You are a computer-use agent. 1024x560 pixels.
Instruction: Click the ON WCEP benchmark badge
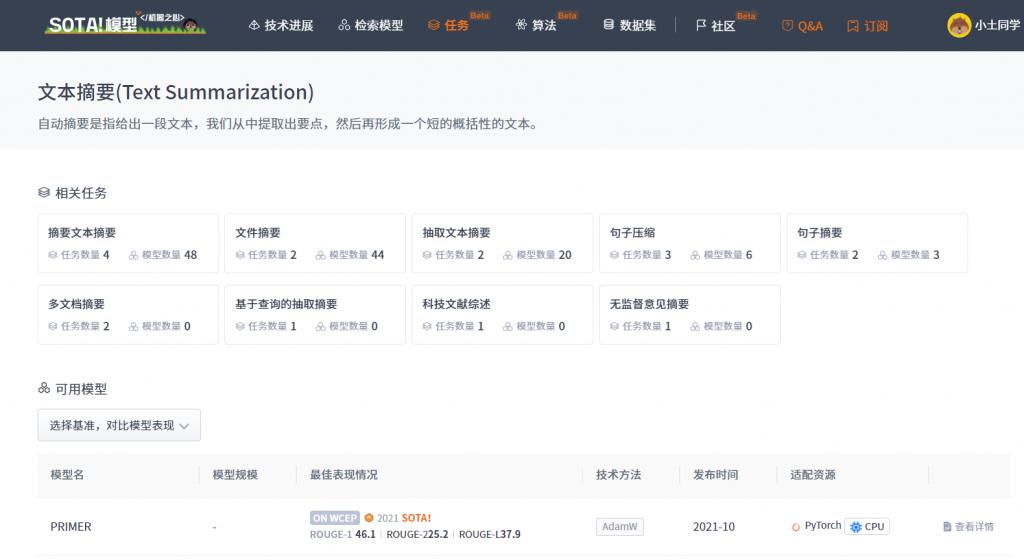pyautogui.click(x=335, y=518)
